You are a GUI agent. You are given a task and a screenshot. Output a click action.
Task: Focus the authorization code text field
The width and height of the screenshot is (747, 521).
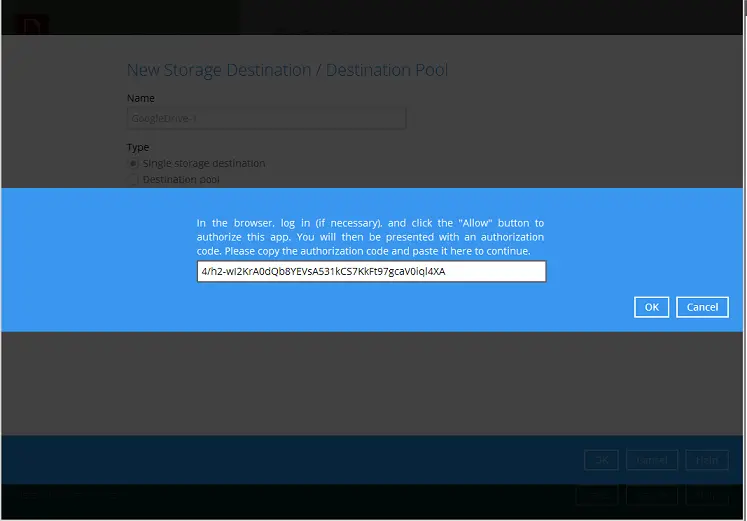pos(371,271)
